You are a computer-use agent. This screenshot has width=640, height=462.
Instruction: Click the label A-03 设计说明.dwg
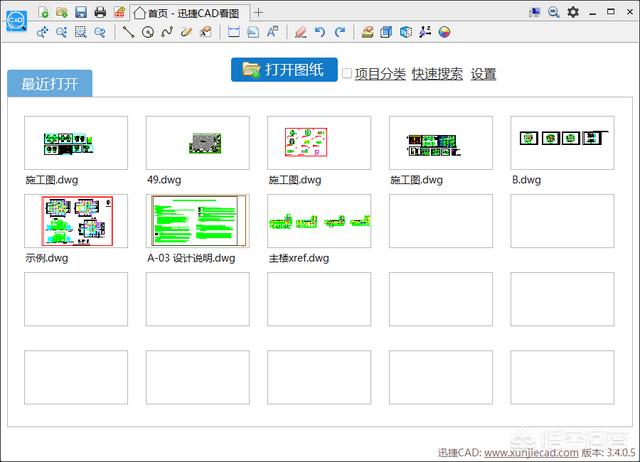[191, 258]
